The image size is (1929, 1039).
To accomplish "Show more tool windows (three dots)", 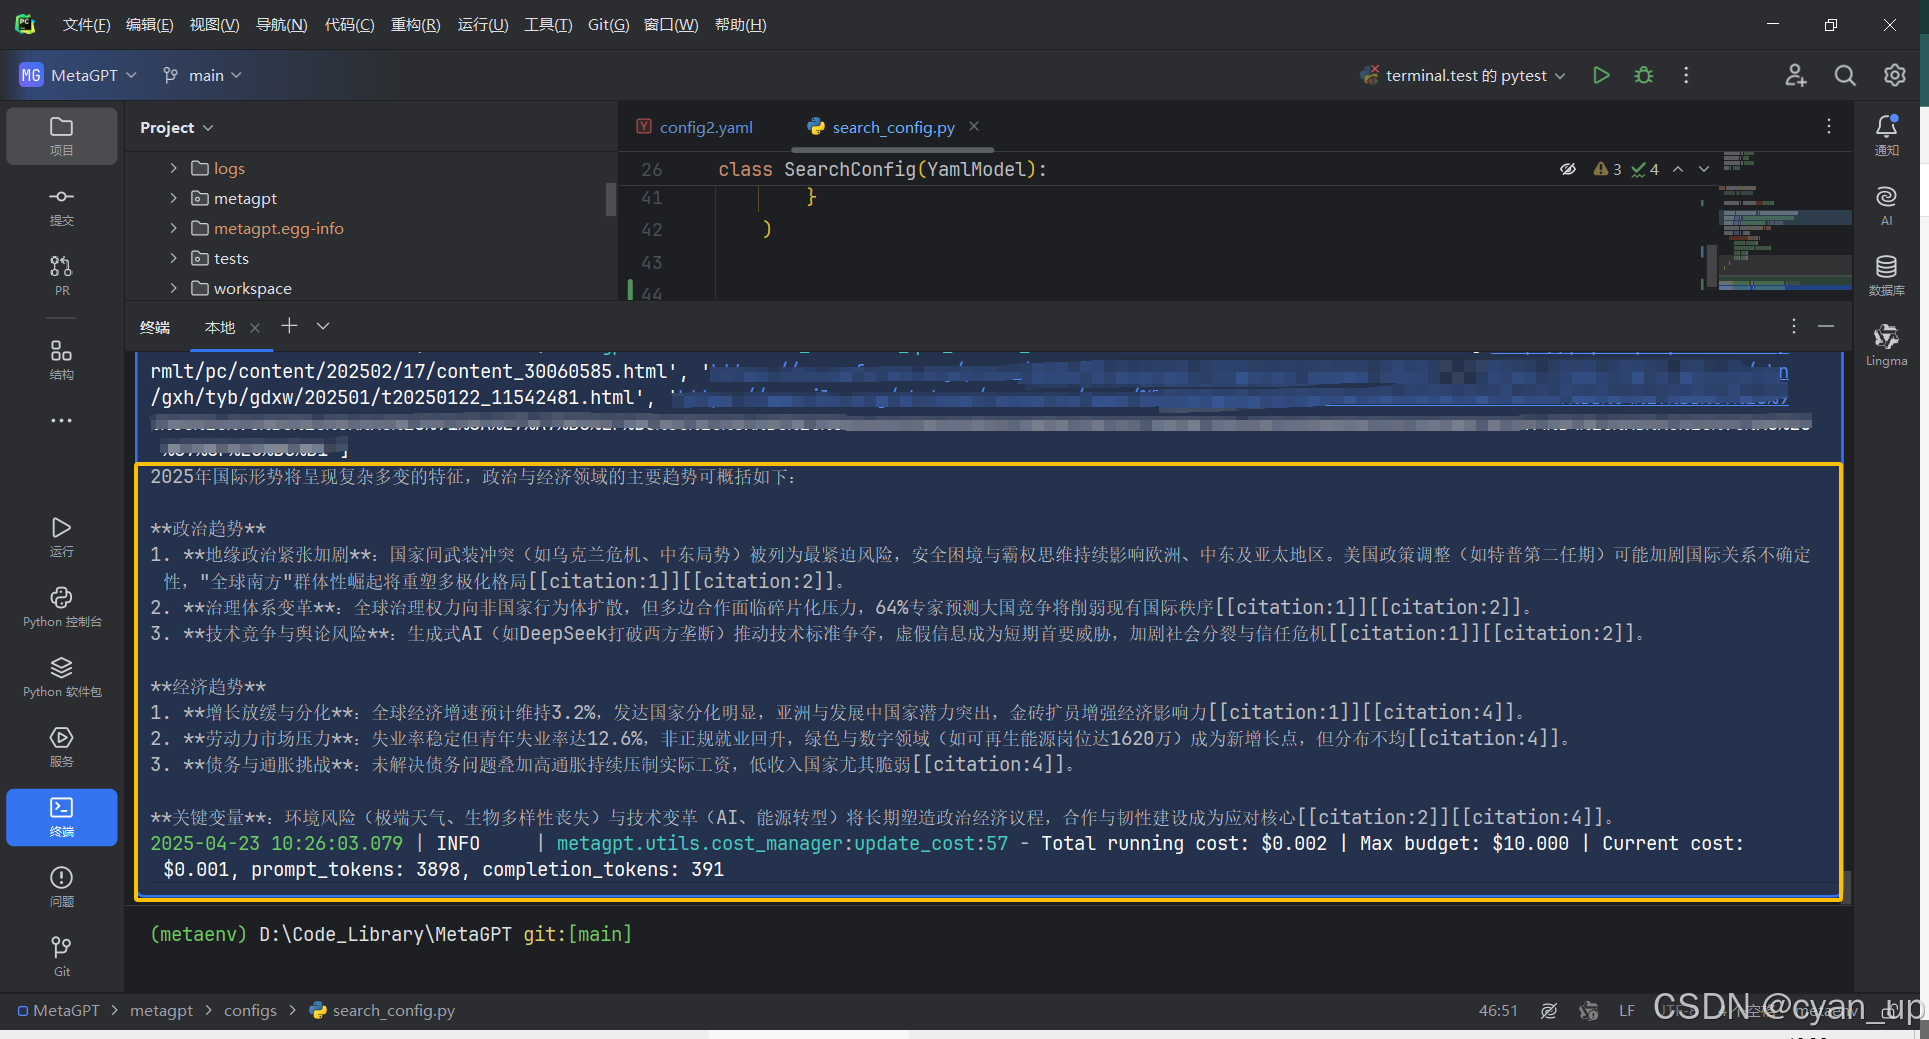I will click(x=62, y=421).
